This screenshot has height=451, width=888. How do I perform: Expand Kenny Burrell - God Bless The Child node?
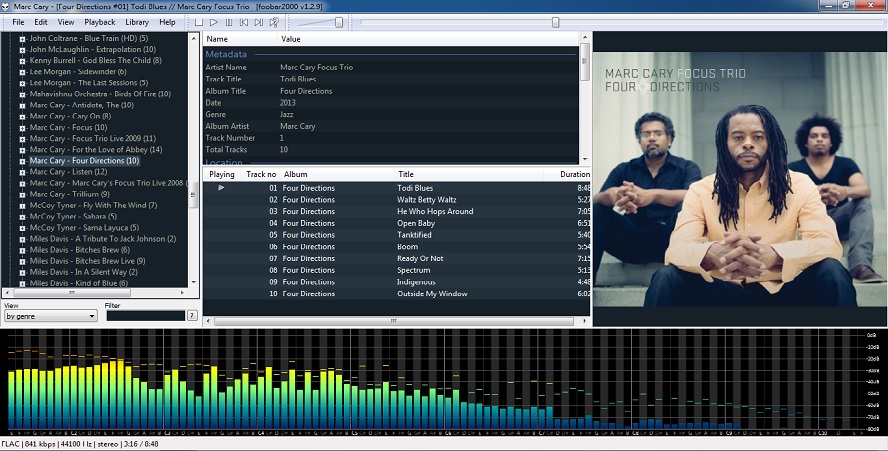(23, 61)
